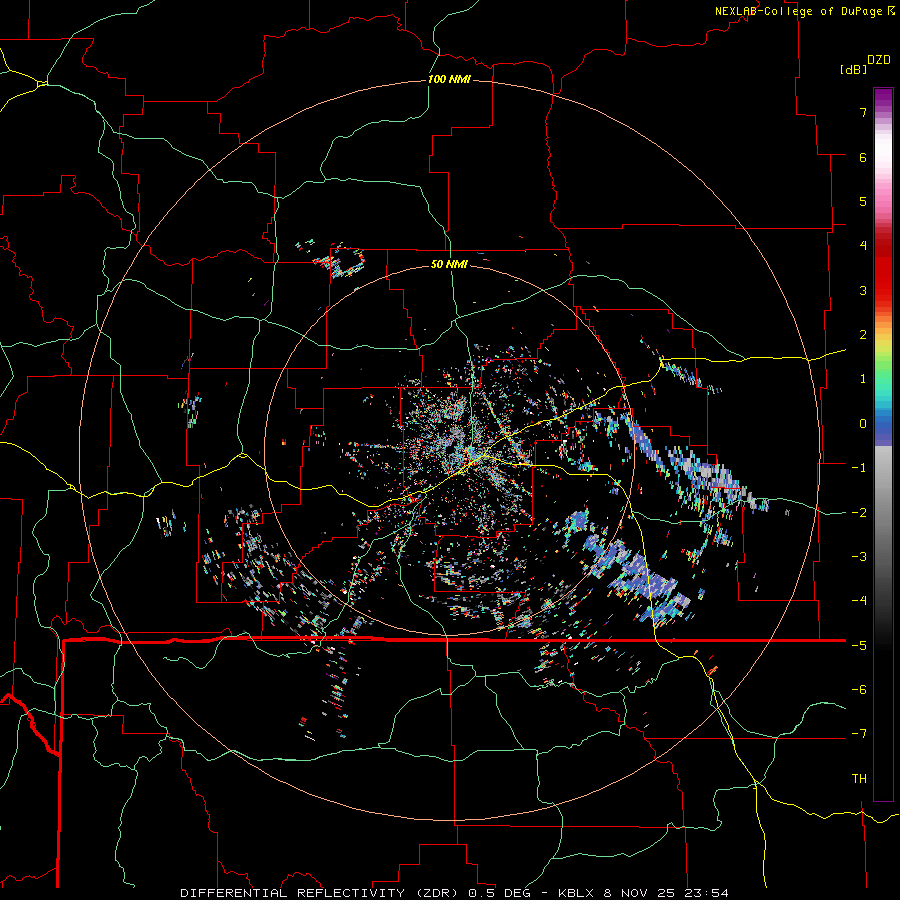Click the -2 value on color scale
The image size is (900, 900).
click(x=859, y=513)
